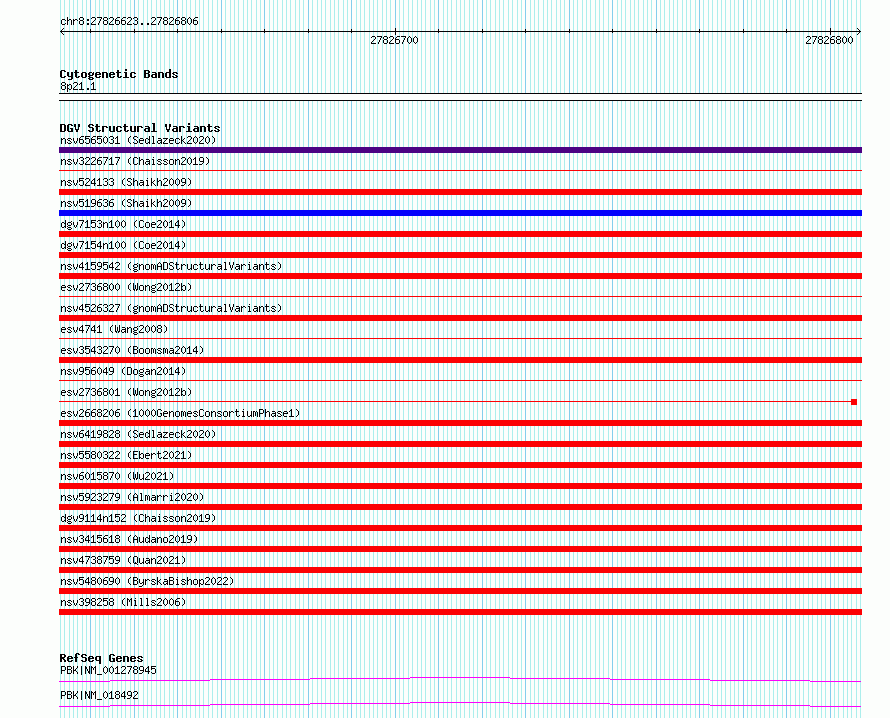Select the 8p21.1 band label
Viewport: 890px width, 718px height.
pyautogui.click(x=78, y=86)
